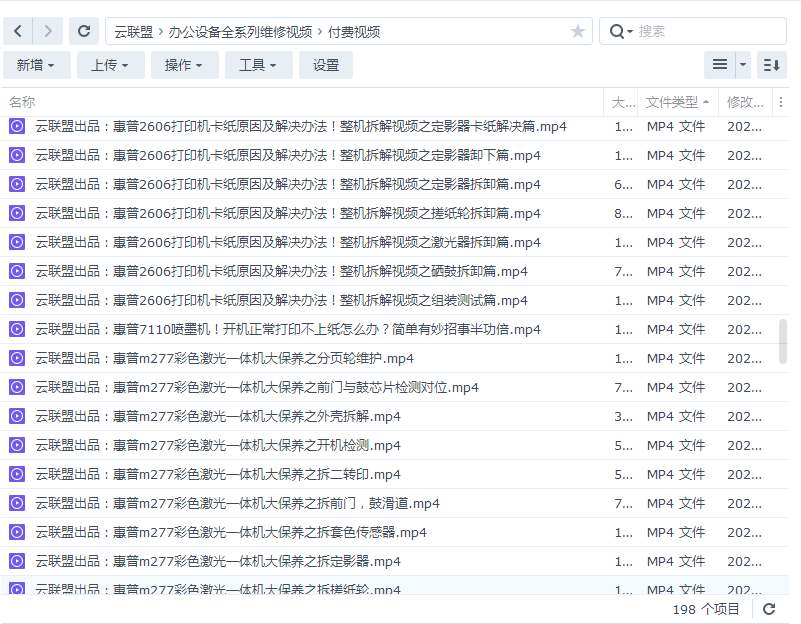The image size is (801, 624).
Task: Select file name ending 定影器卡纸解决篇.mp4
Action: pyautogui.click(x=301, y=126)
